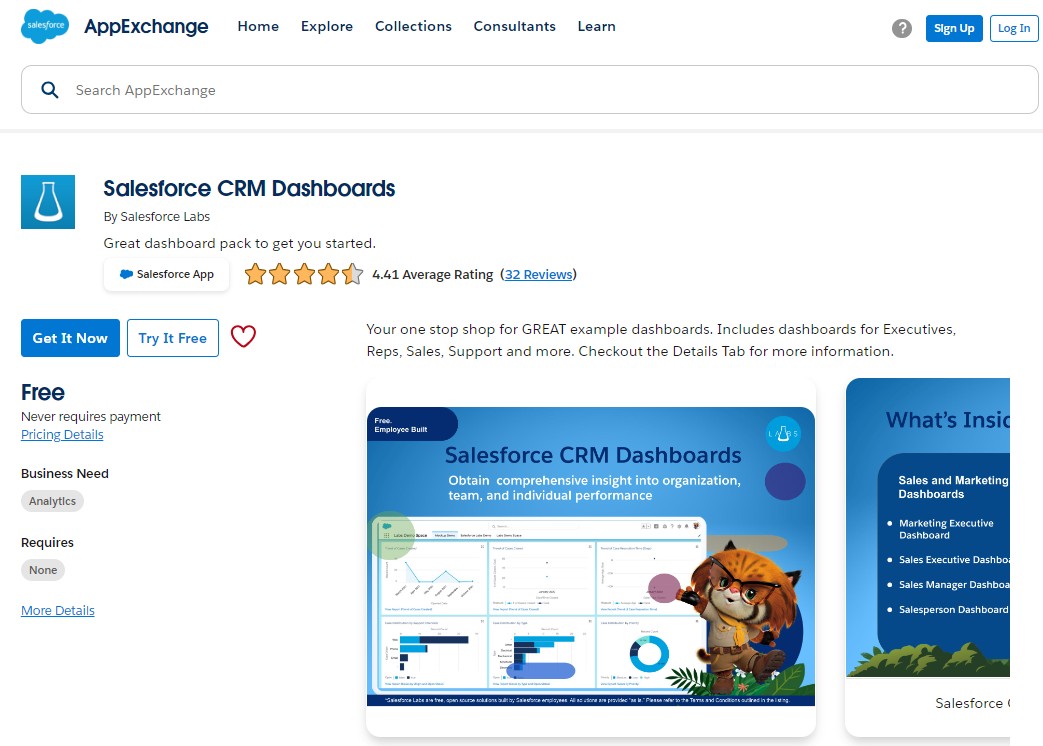Open Pricing Details
The image size is (1043, 746).
[62, 434]
